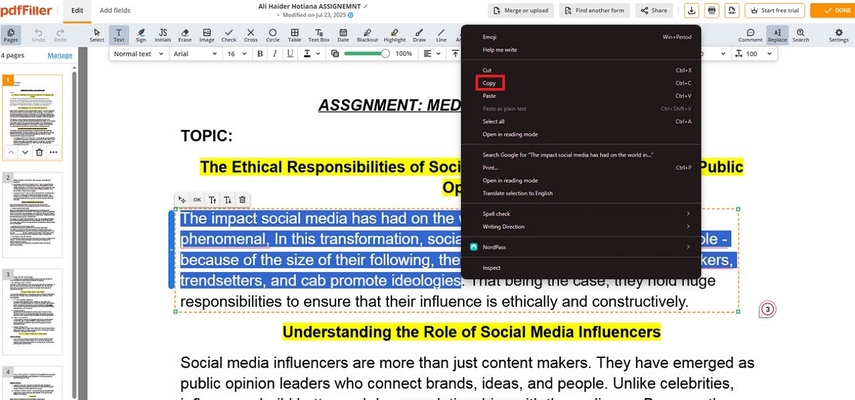This screenshot has height=400, width=855.
Task: Click the Share button
Action: point(654,10)
